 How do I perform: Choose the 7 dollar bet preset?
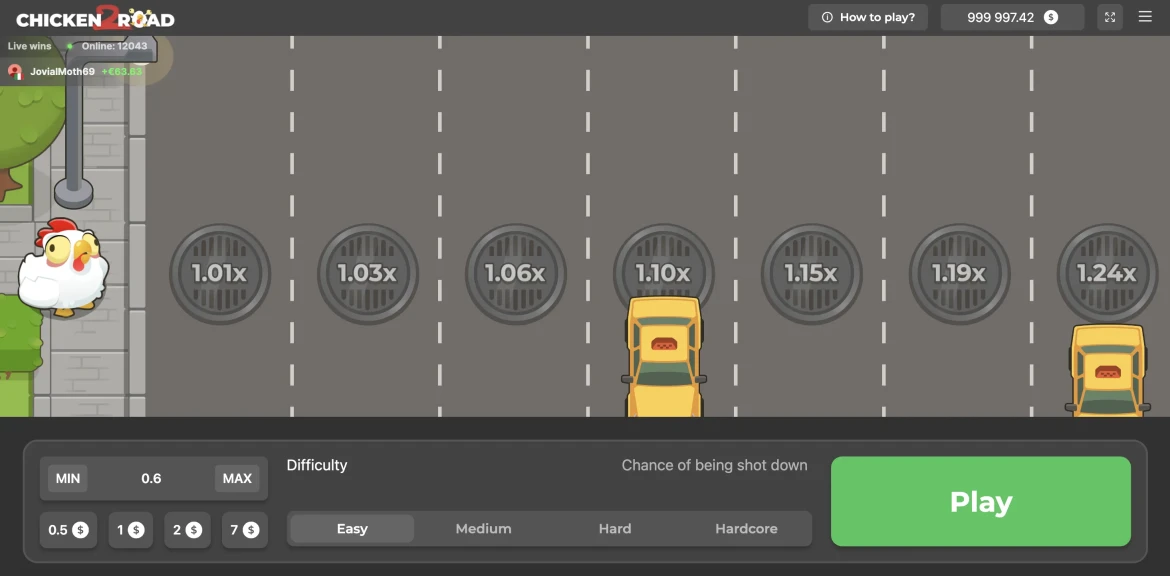click(245, 530)
